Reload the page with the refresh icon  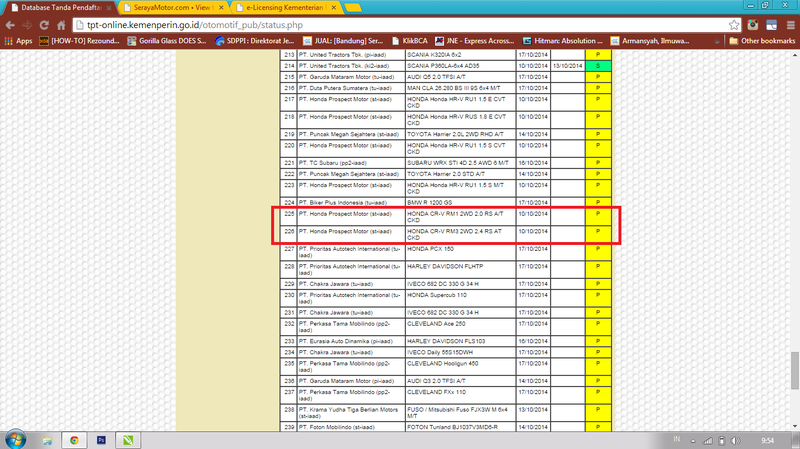click(x=44, y=25)
